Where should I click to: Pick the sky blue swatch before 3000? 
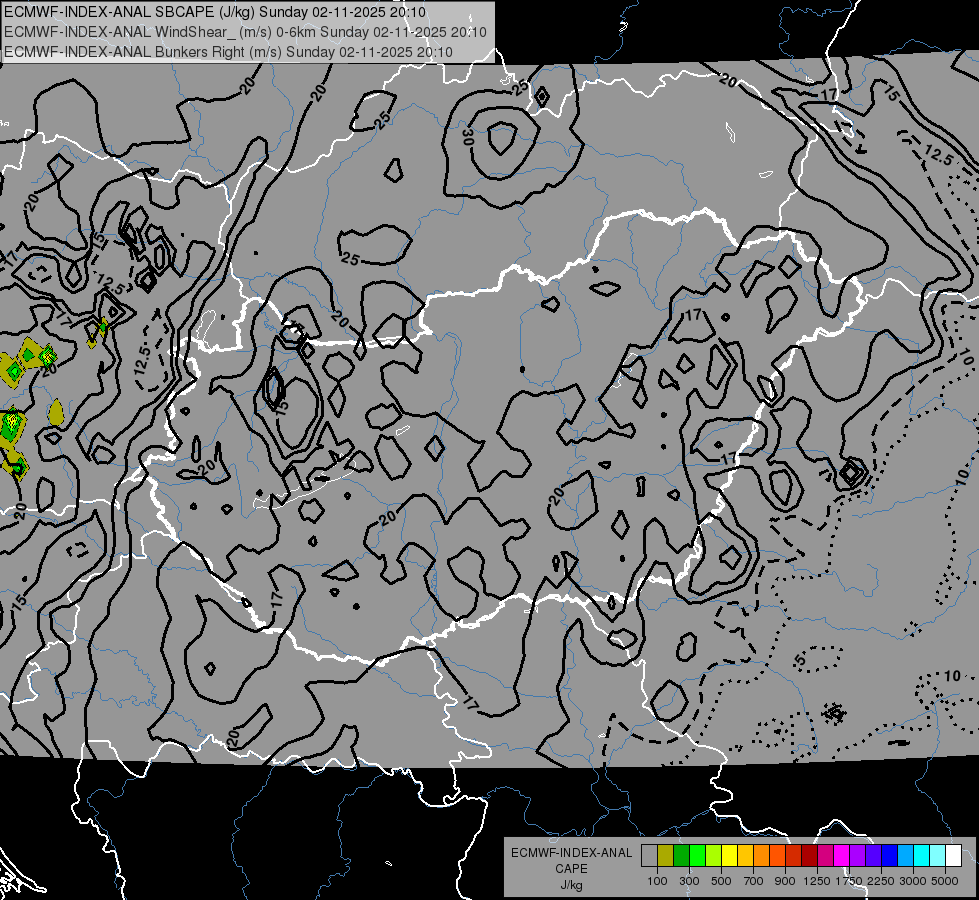pyautogui.click(x=905, y=856)
